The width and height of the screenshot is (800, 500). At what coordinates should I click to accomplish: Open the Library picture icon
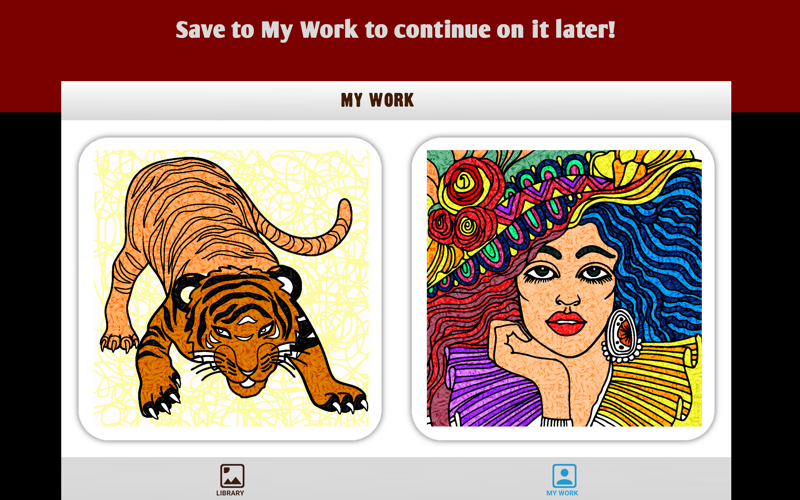point(232,476)
